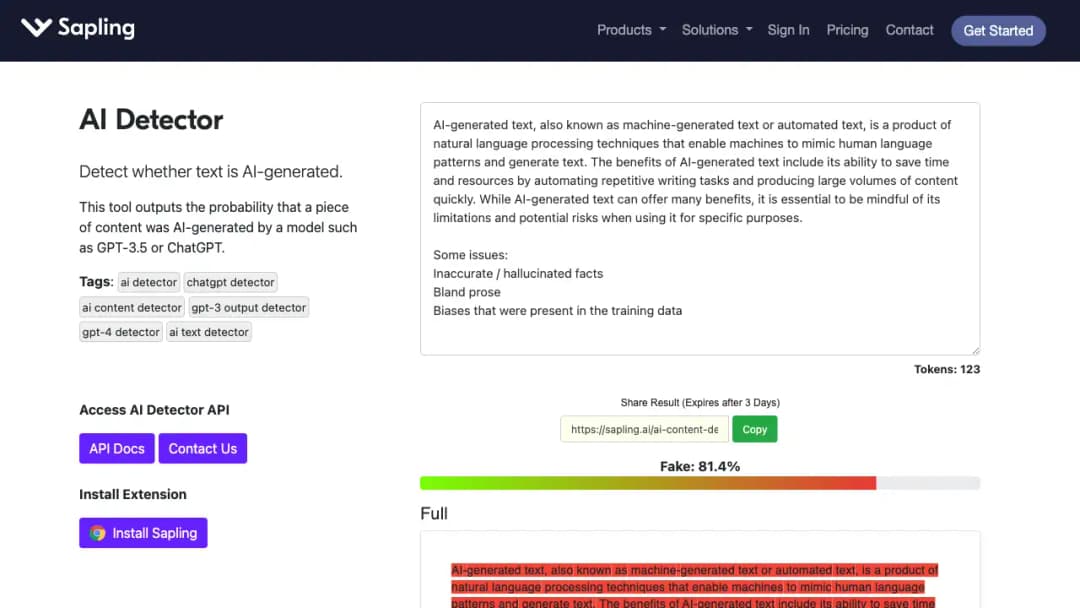Select the Sign In menu item
Image resolution: width=1080 pixels, height=608 pixels.
788,30
